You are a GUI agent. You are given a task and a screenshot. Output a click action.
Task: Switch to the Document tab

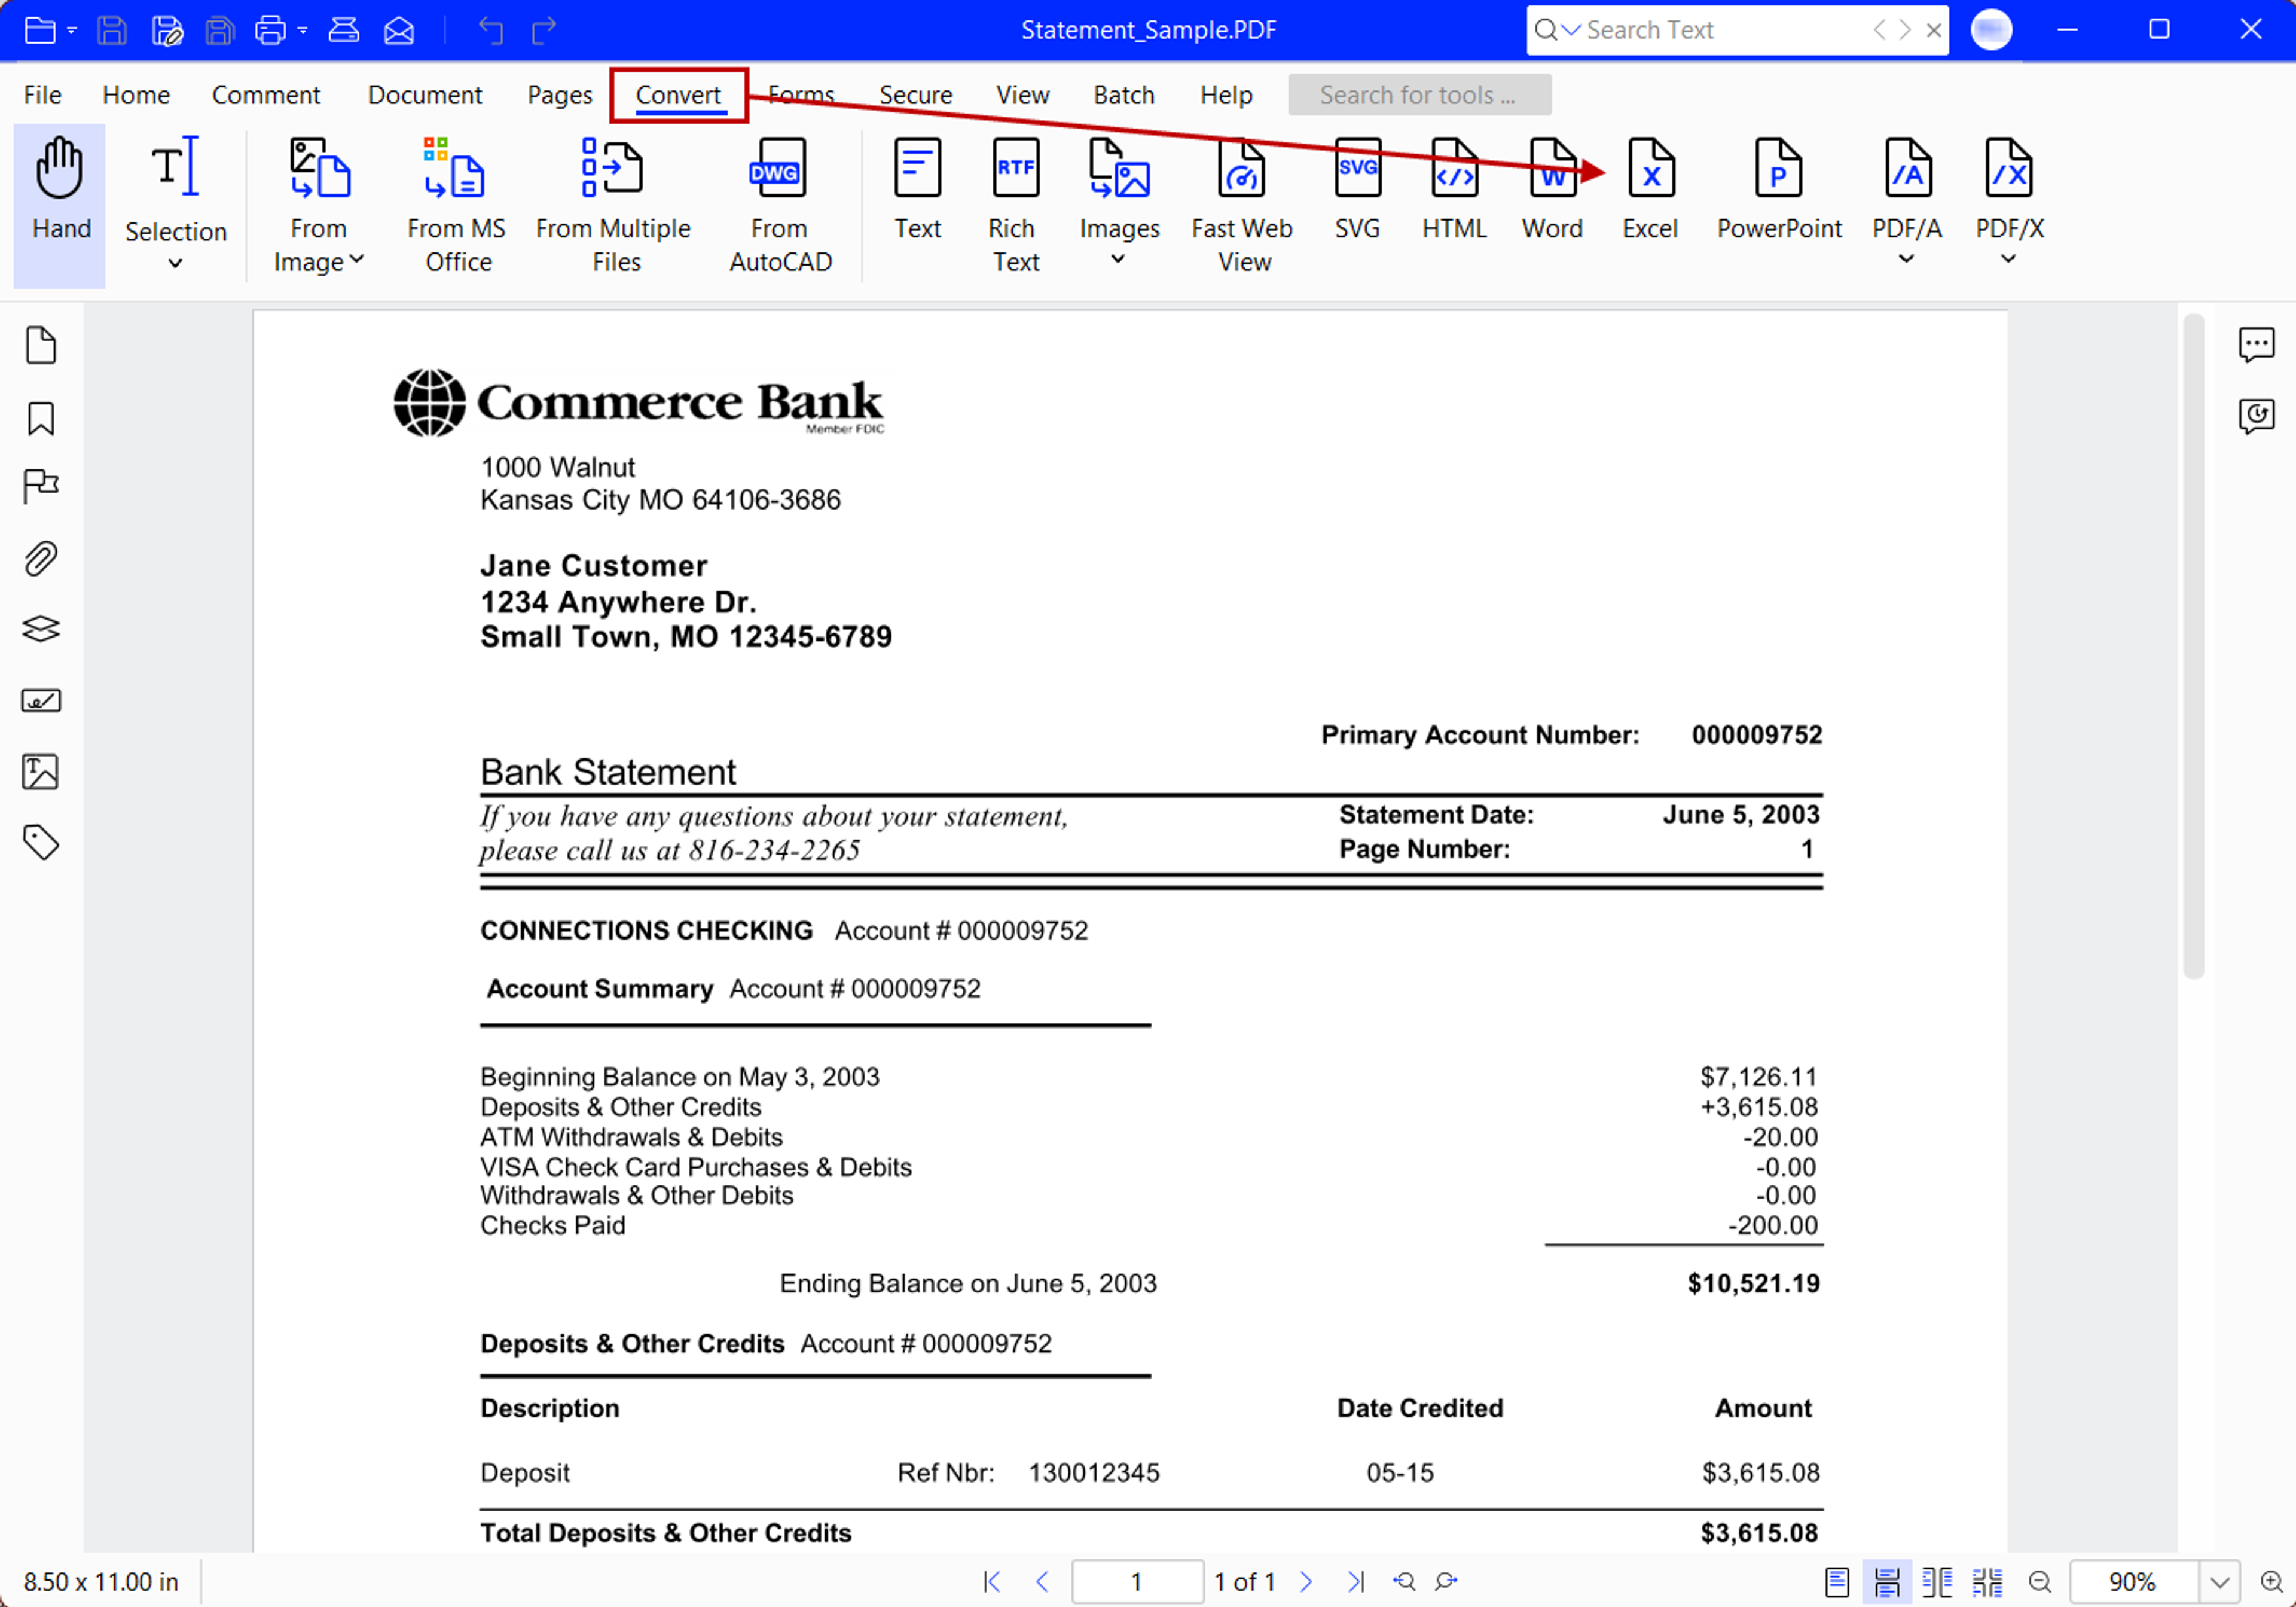pos(425,95)
